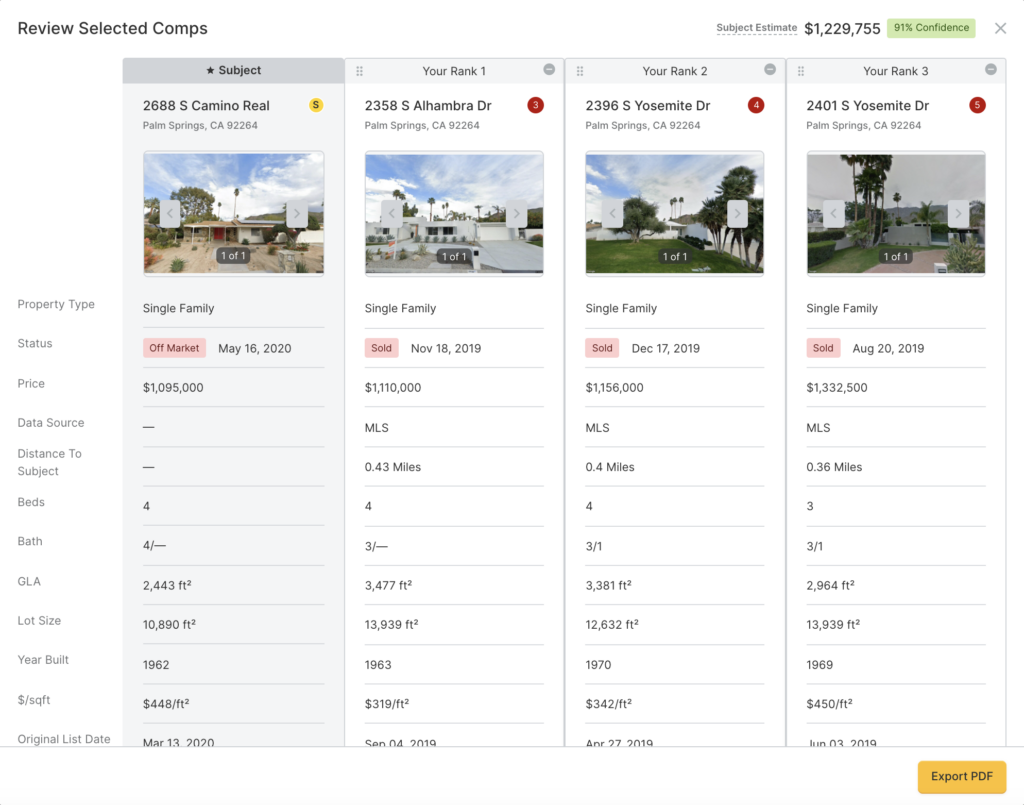Image resolution: width=1024 pixels, height=805 pixels.
Task: Remove the Rank 3 comp with minus icon
Action: 991,70
